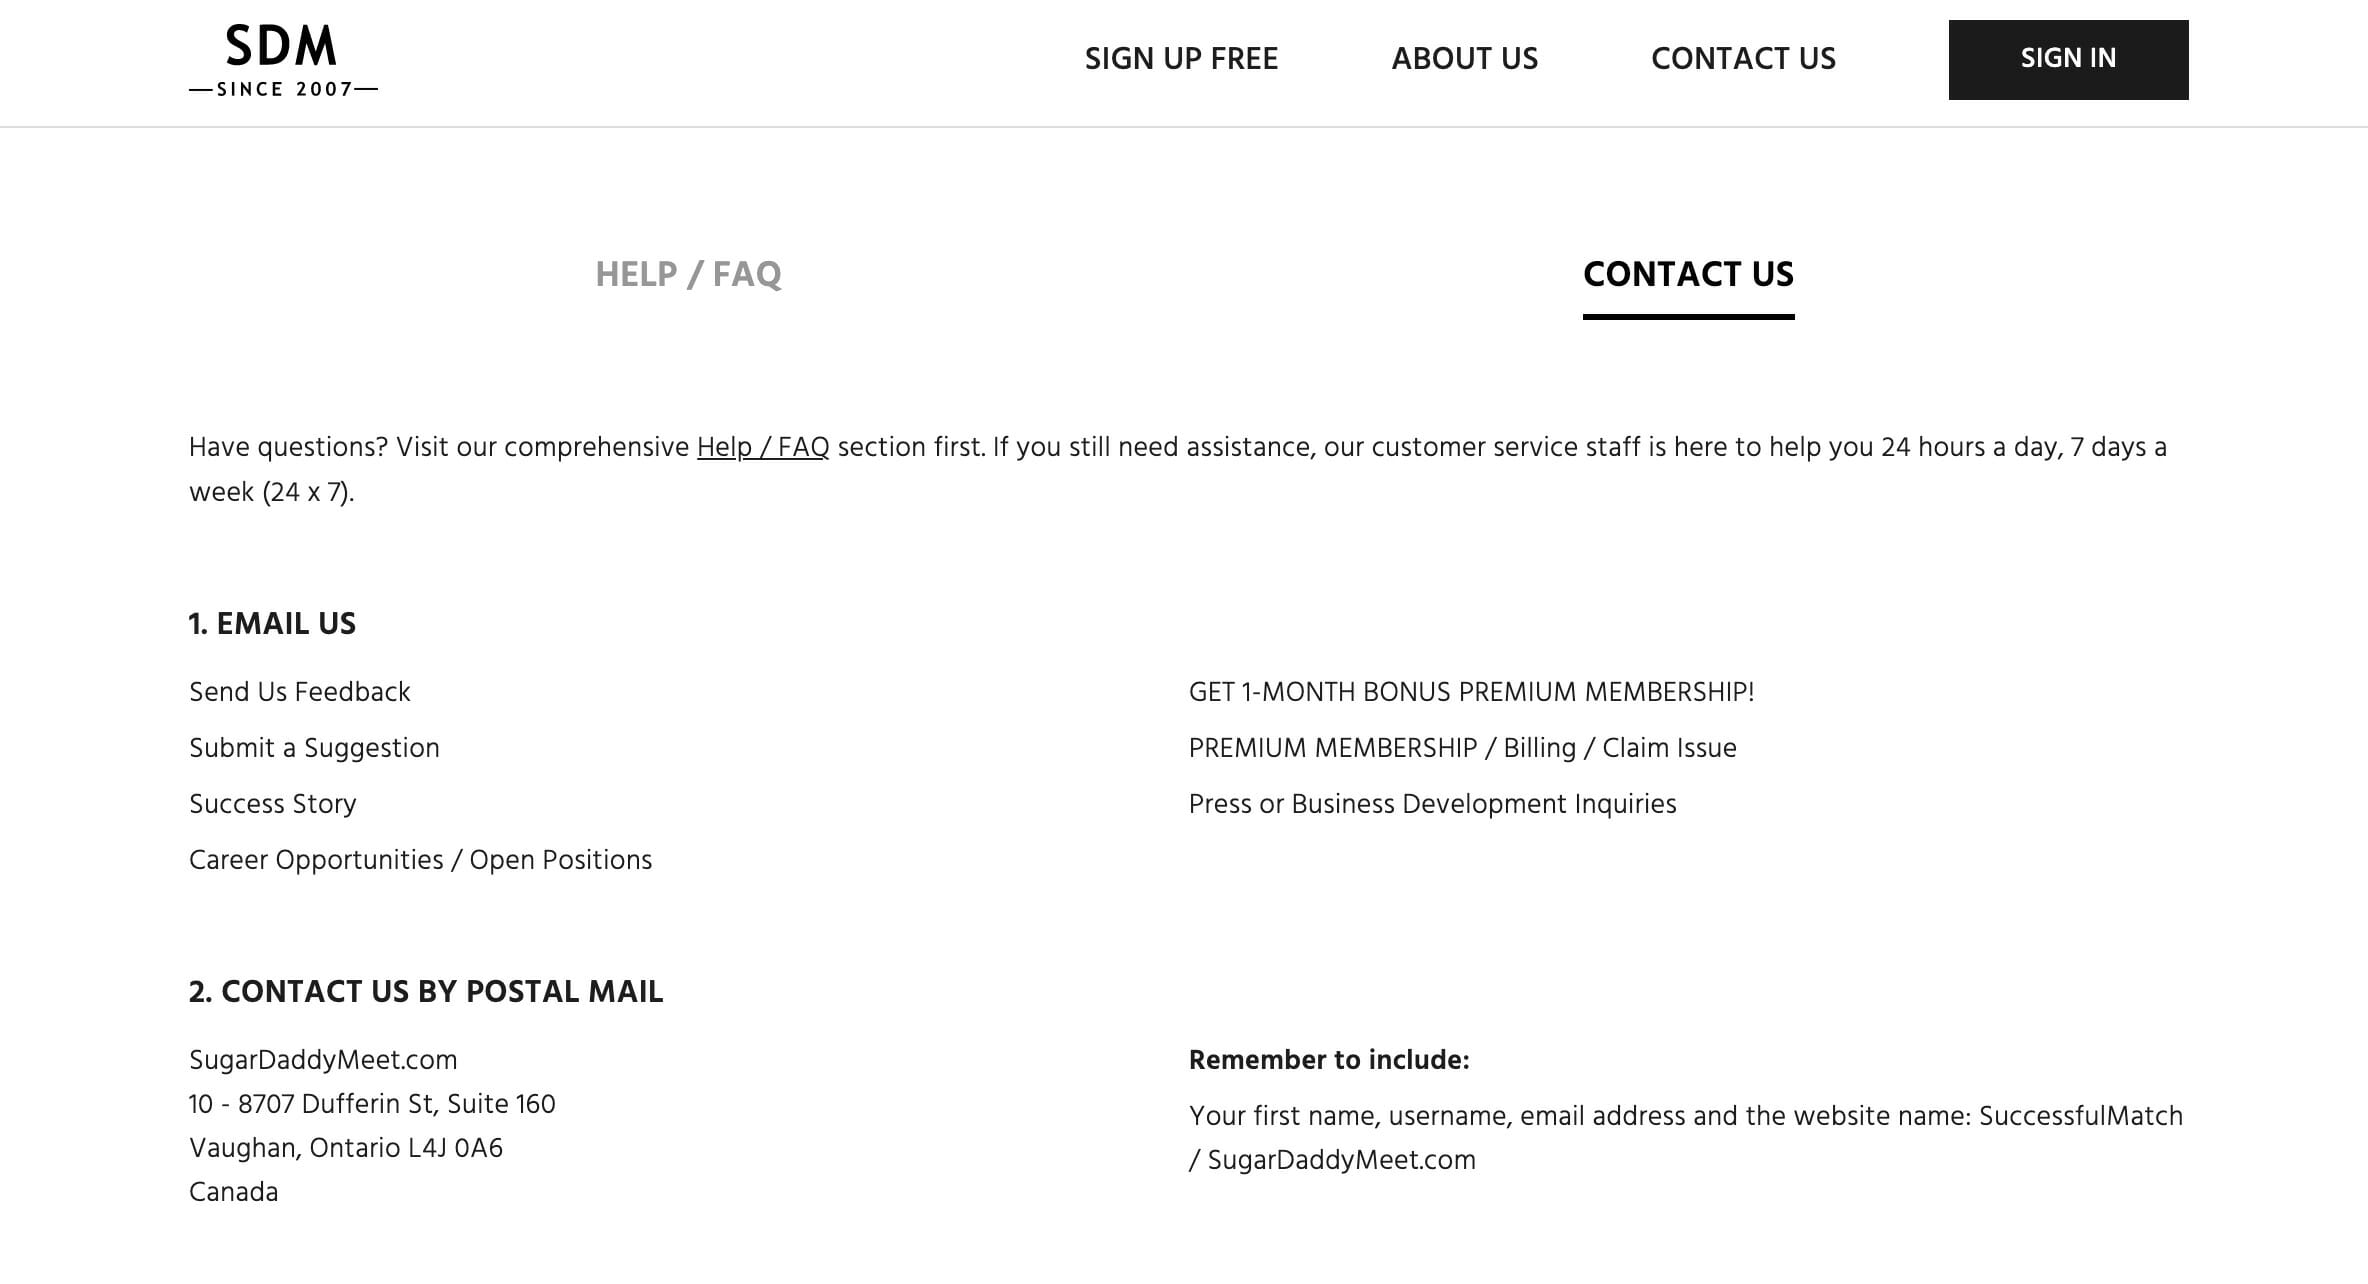Click the Contact Us By Postal Mail heading
This screenshot has width=2368, height=1284.
tap(426, 992)
